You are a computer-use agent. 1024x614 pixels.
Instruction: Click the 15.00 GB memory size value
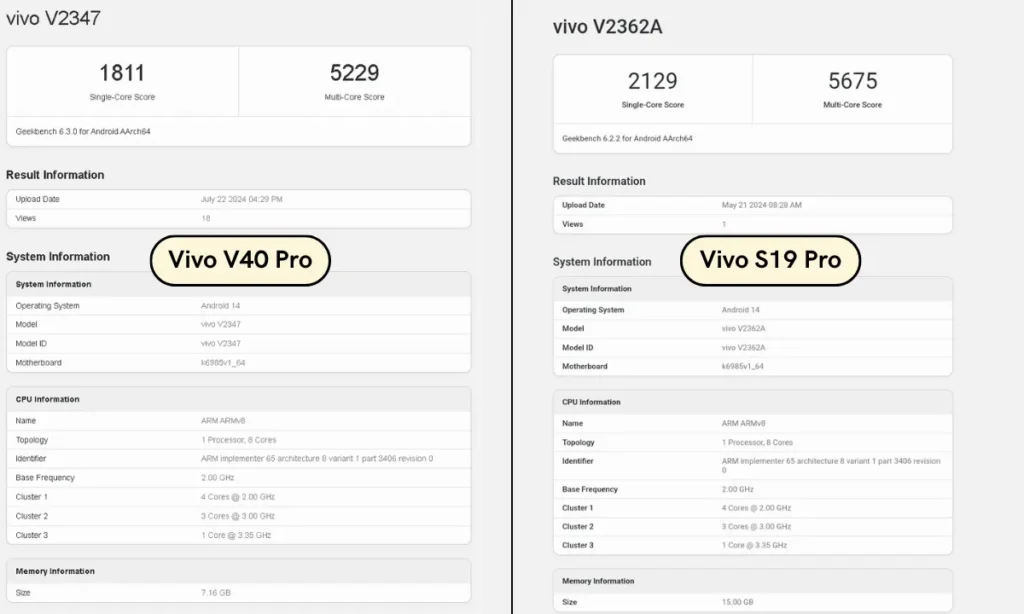(x=737, y=602)
